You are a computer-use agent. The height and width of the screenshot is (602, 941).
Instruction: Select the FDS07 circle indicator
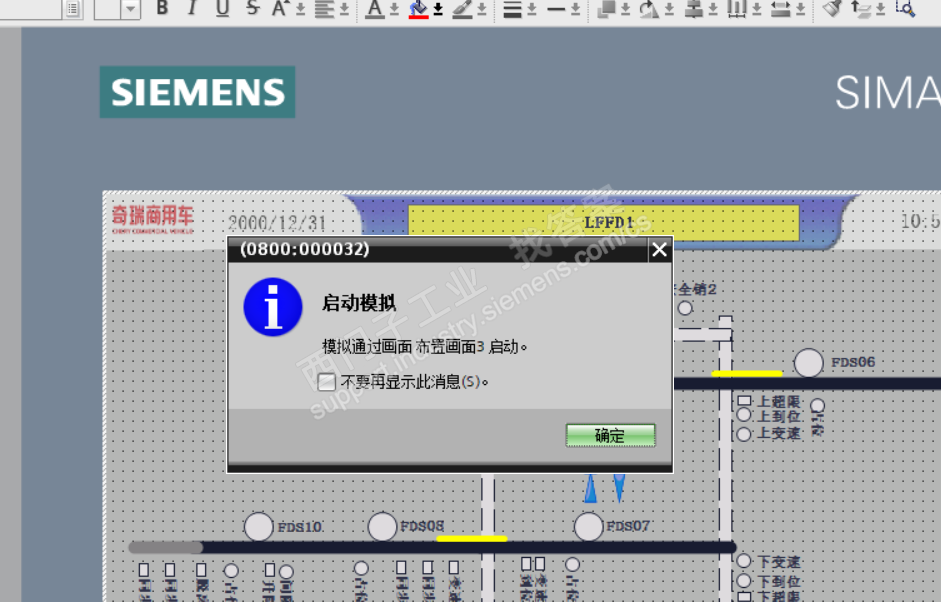(x=589, y=527)
